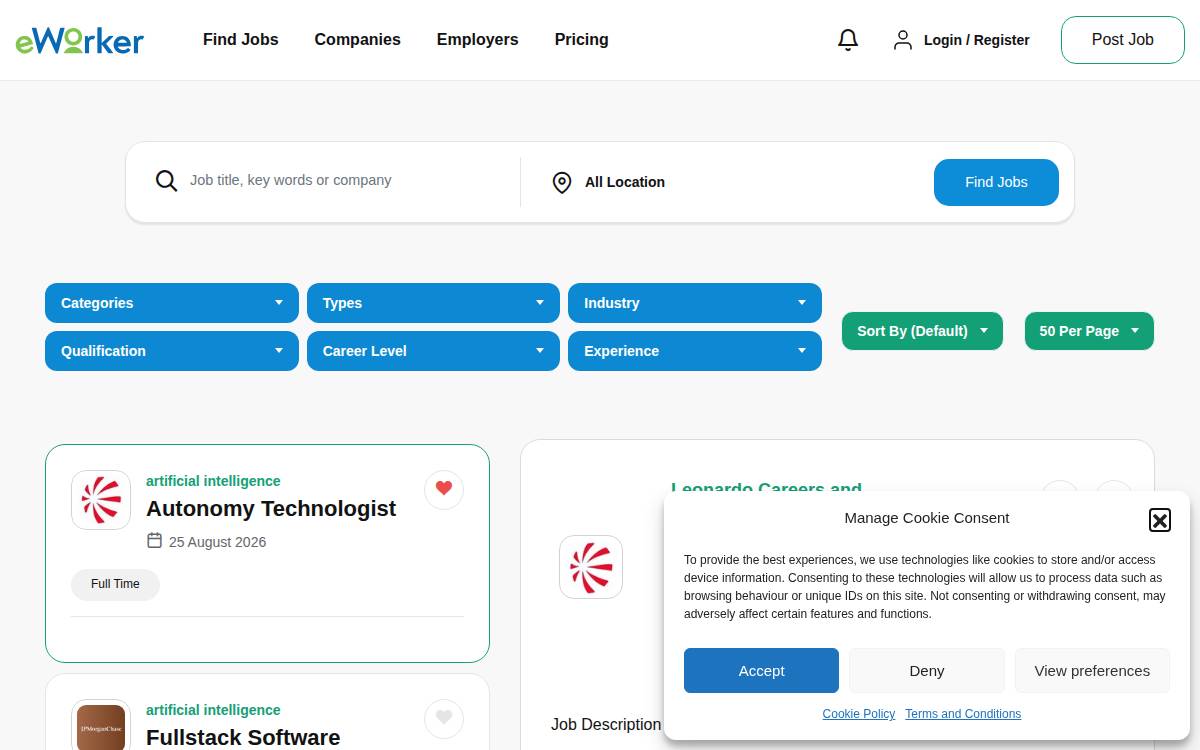Screen dimensions: 1200x750
Task: Open the 50 Per Page dropdown
Action: click(x=1089, y=331)
